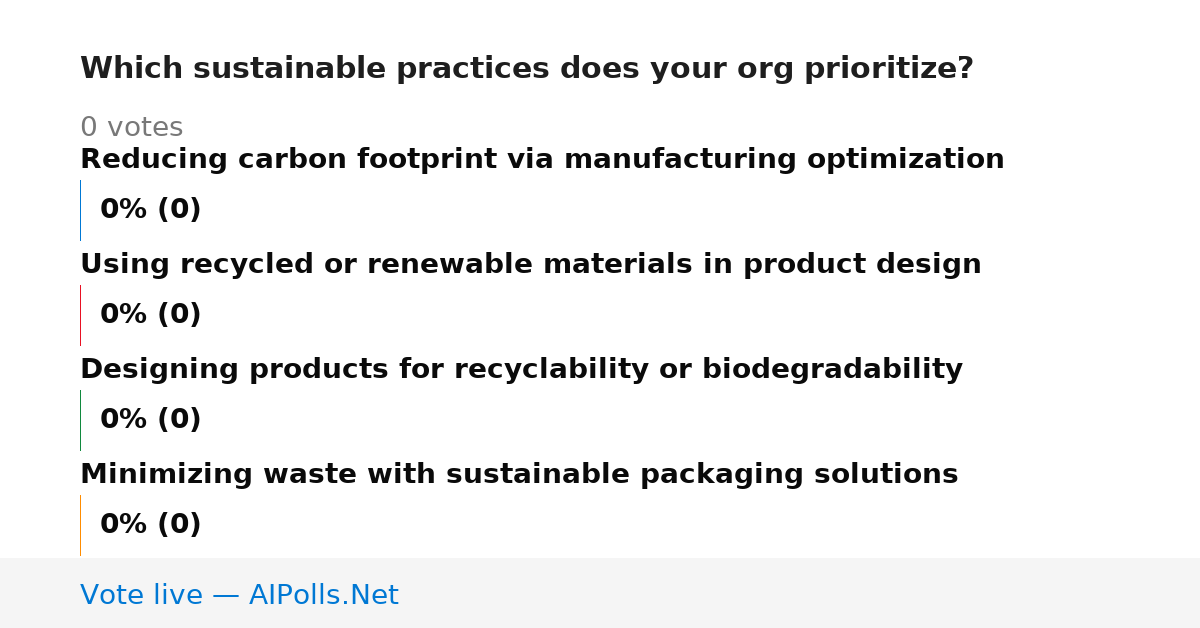The width and height of the screenshot is (1200, 628).
Task: Choose Reducing carbon footprint via manufacturing optimization
Action: pos(542,160)
